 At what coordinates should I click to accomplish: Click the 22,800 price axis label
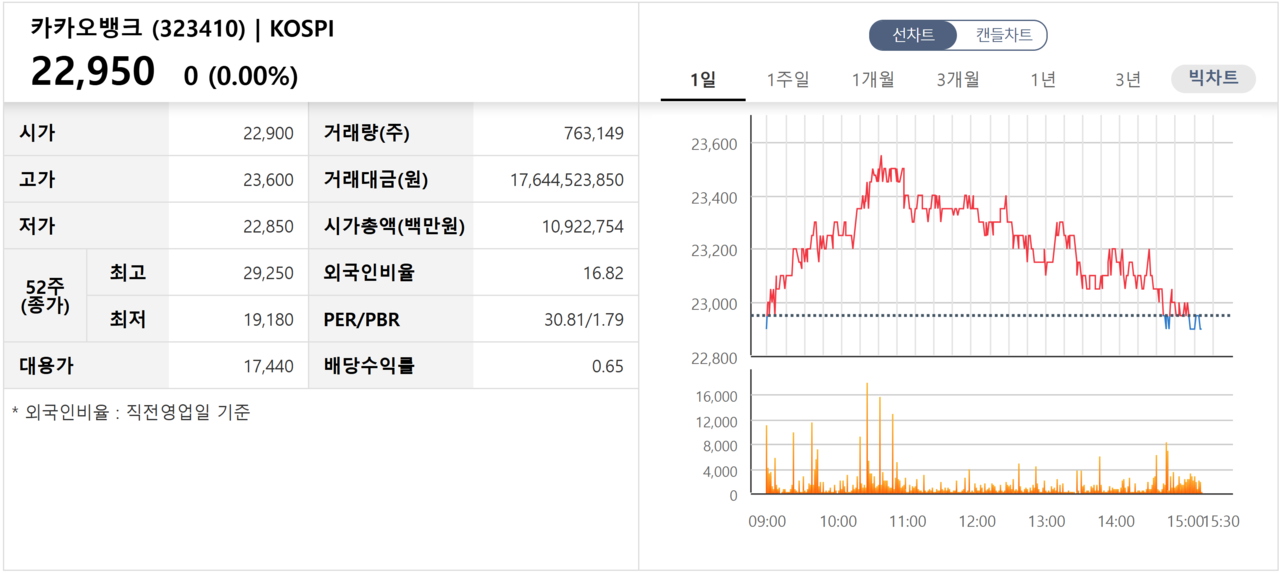[714, 357]
